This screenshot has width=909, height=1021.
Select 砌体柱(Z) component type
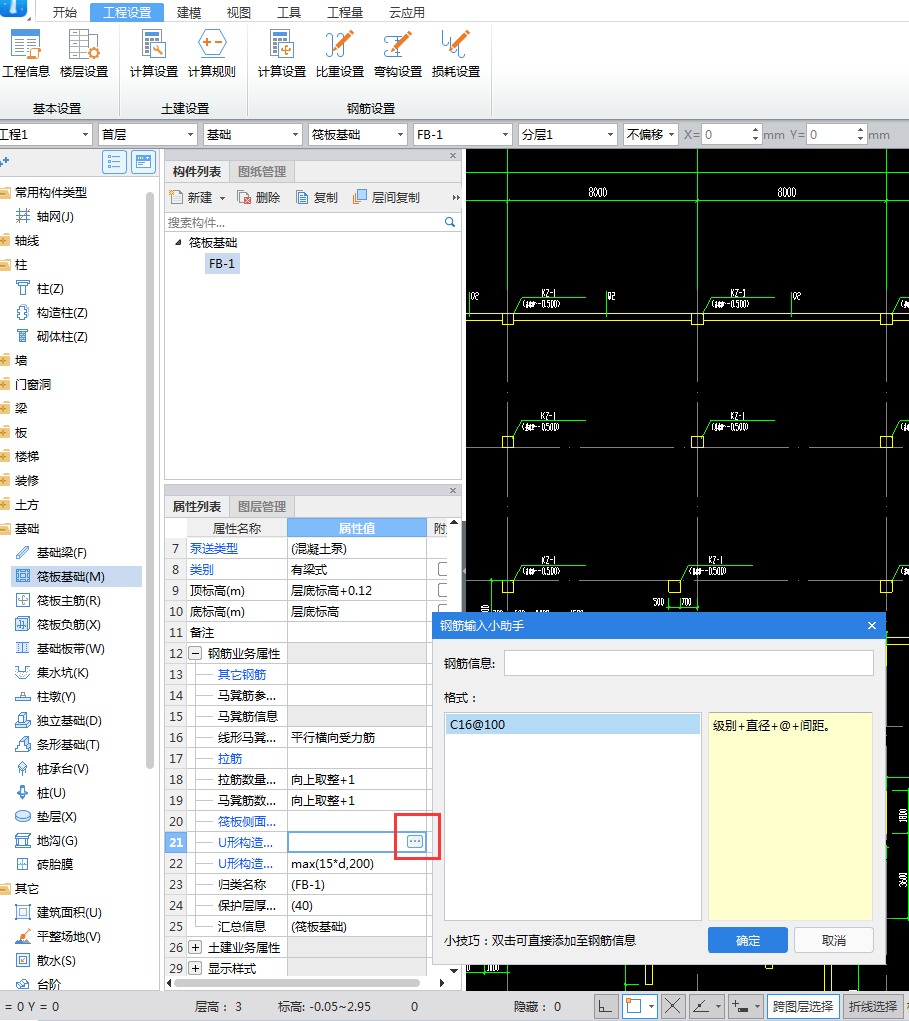[x=52, y=337]
